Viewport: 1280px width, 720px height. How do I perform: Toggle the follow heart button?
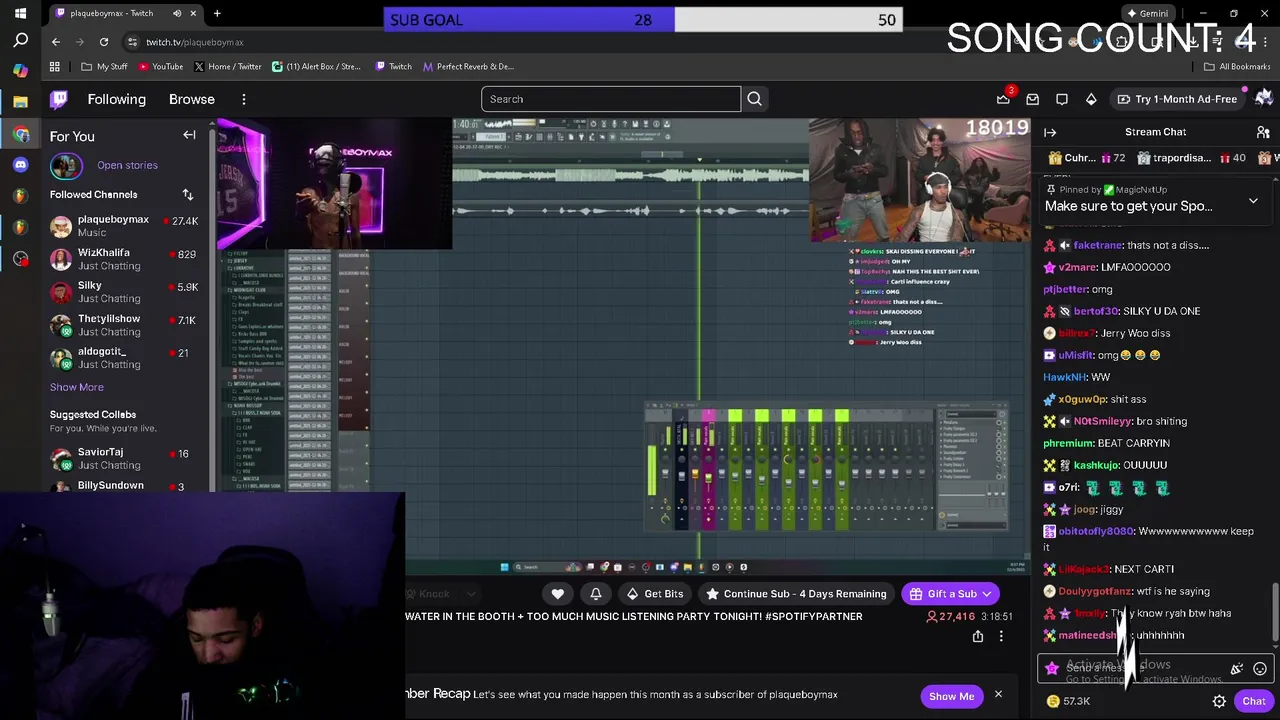coord(558,594)
